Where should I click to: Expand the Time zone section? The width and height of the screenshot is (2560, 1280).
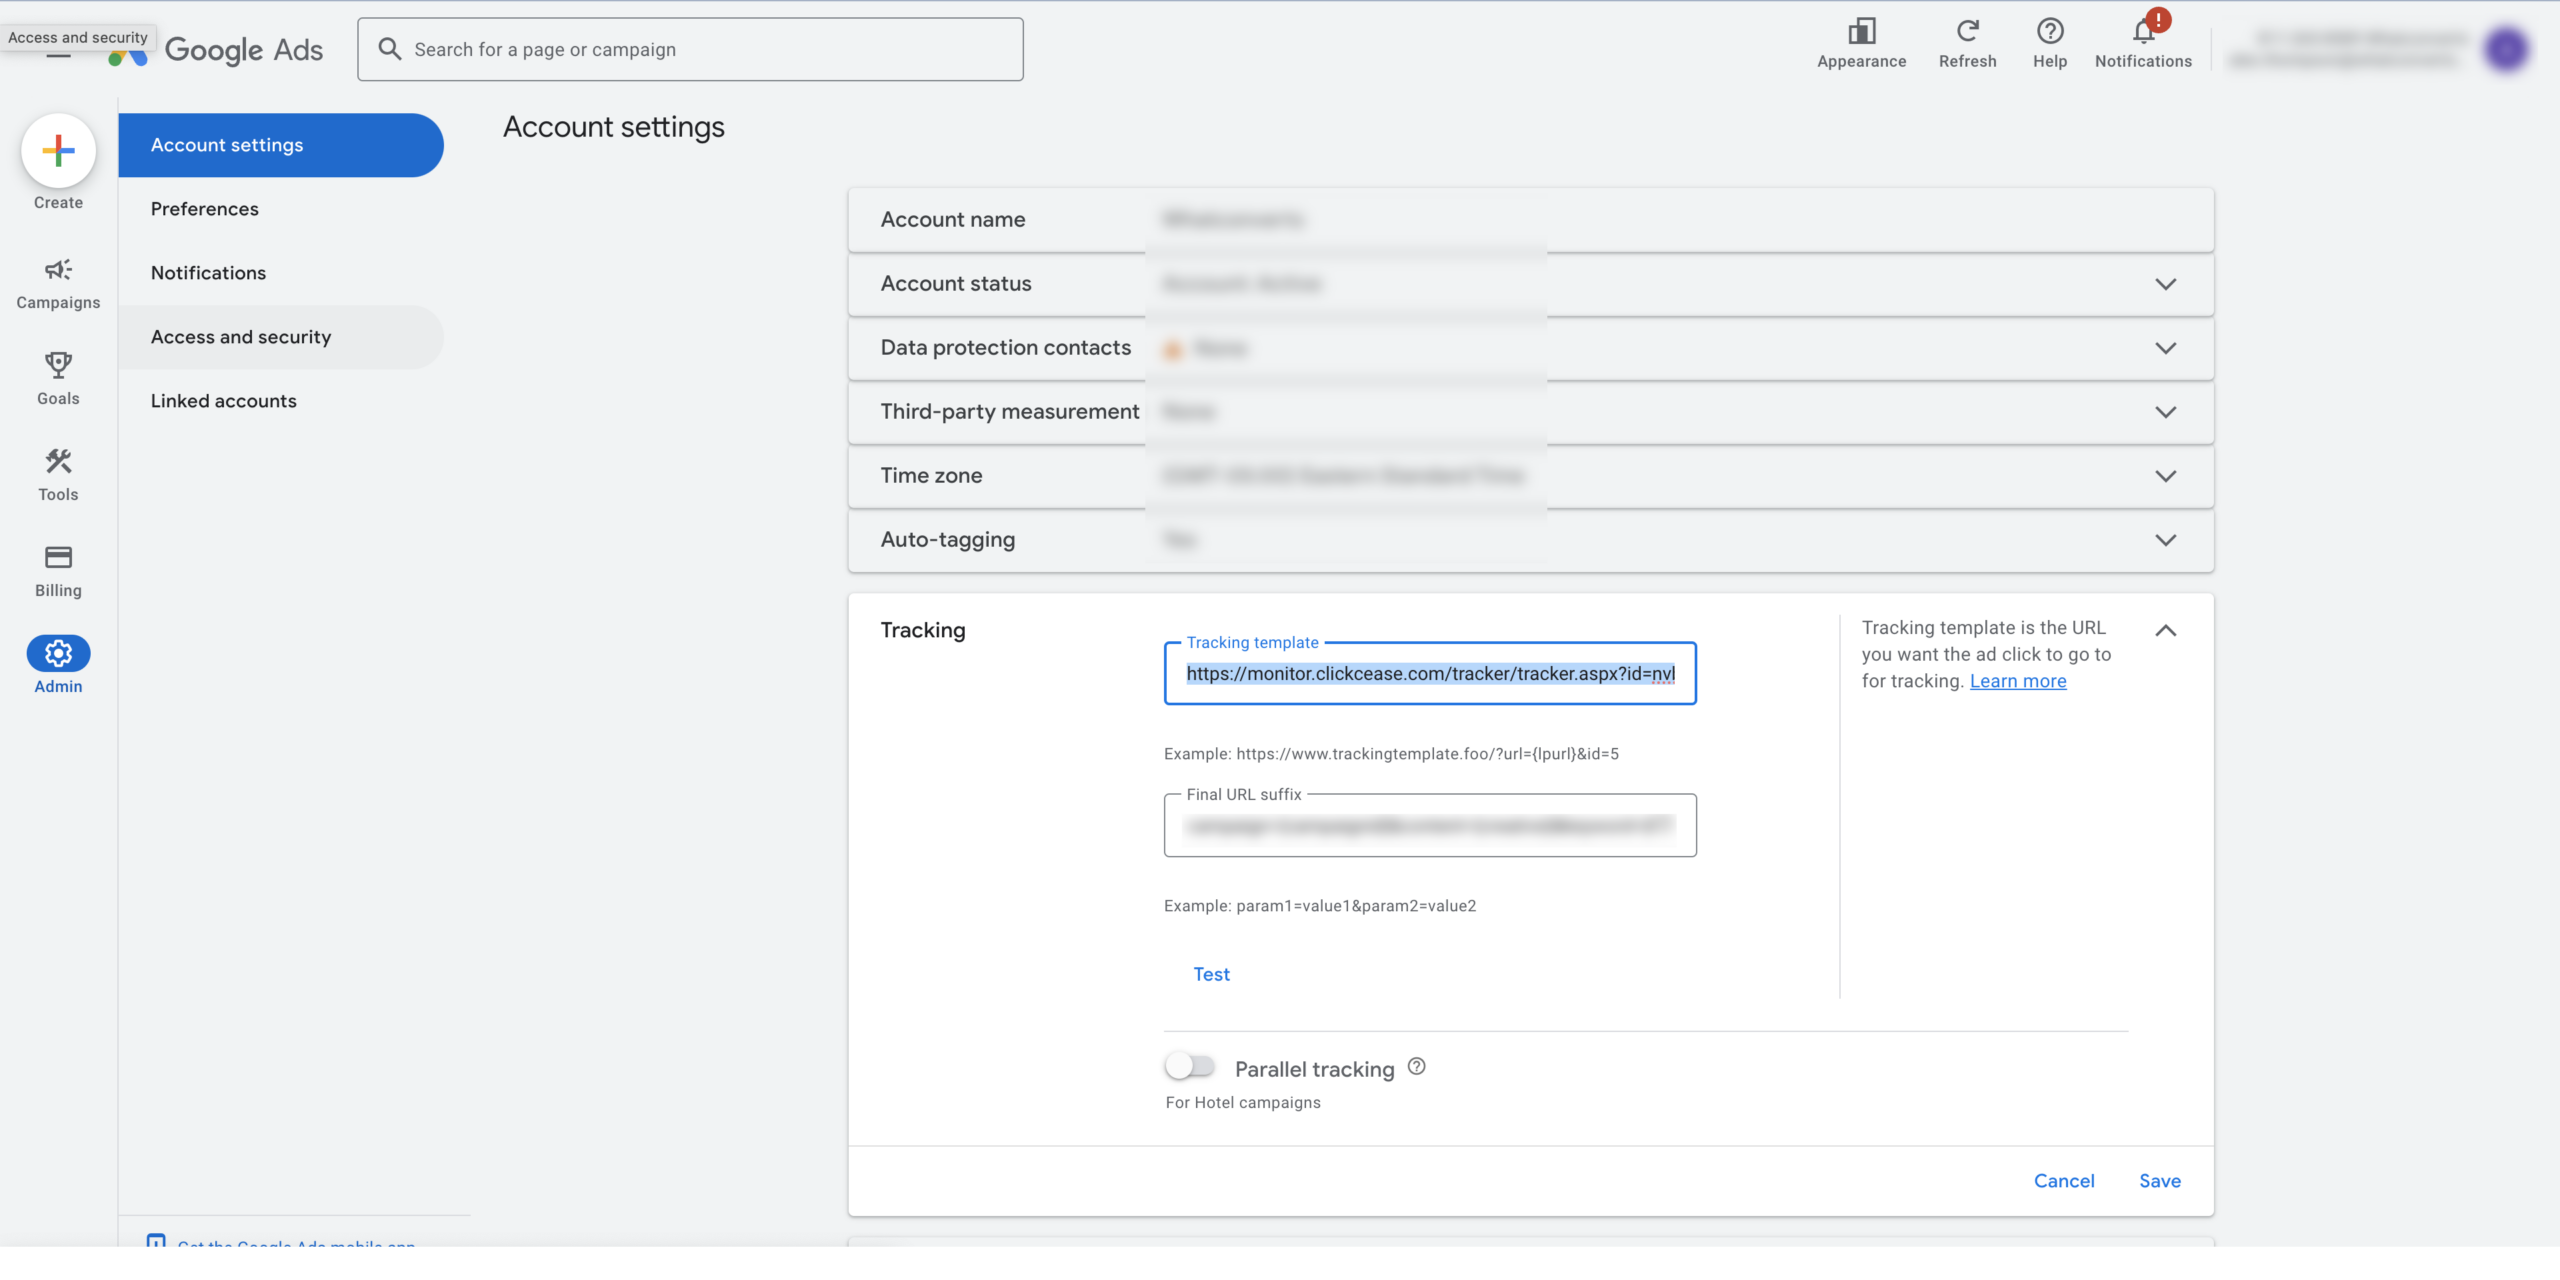[2166, 476]
